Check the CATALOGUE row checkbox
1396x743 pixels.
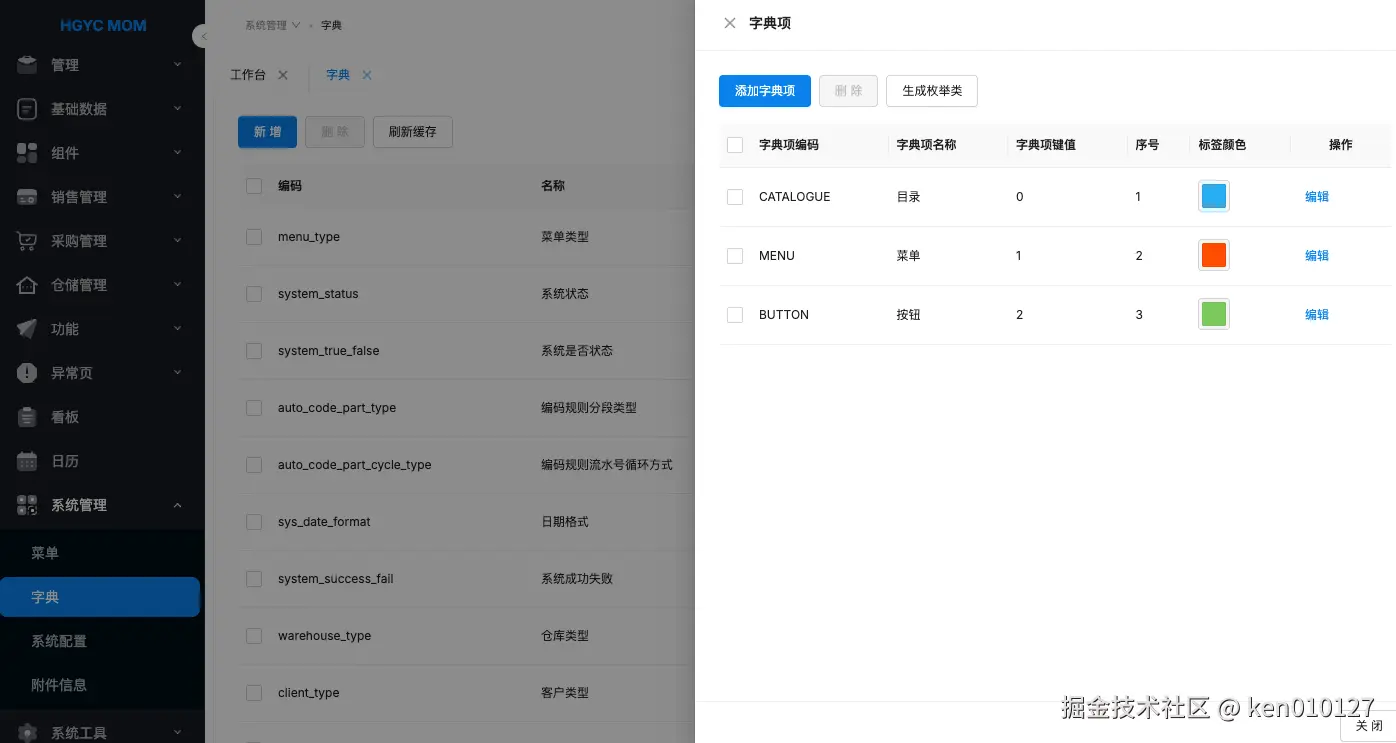coord(735,197)
